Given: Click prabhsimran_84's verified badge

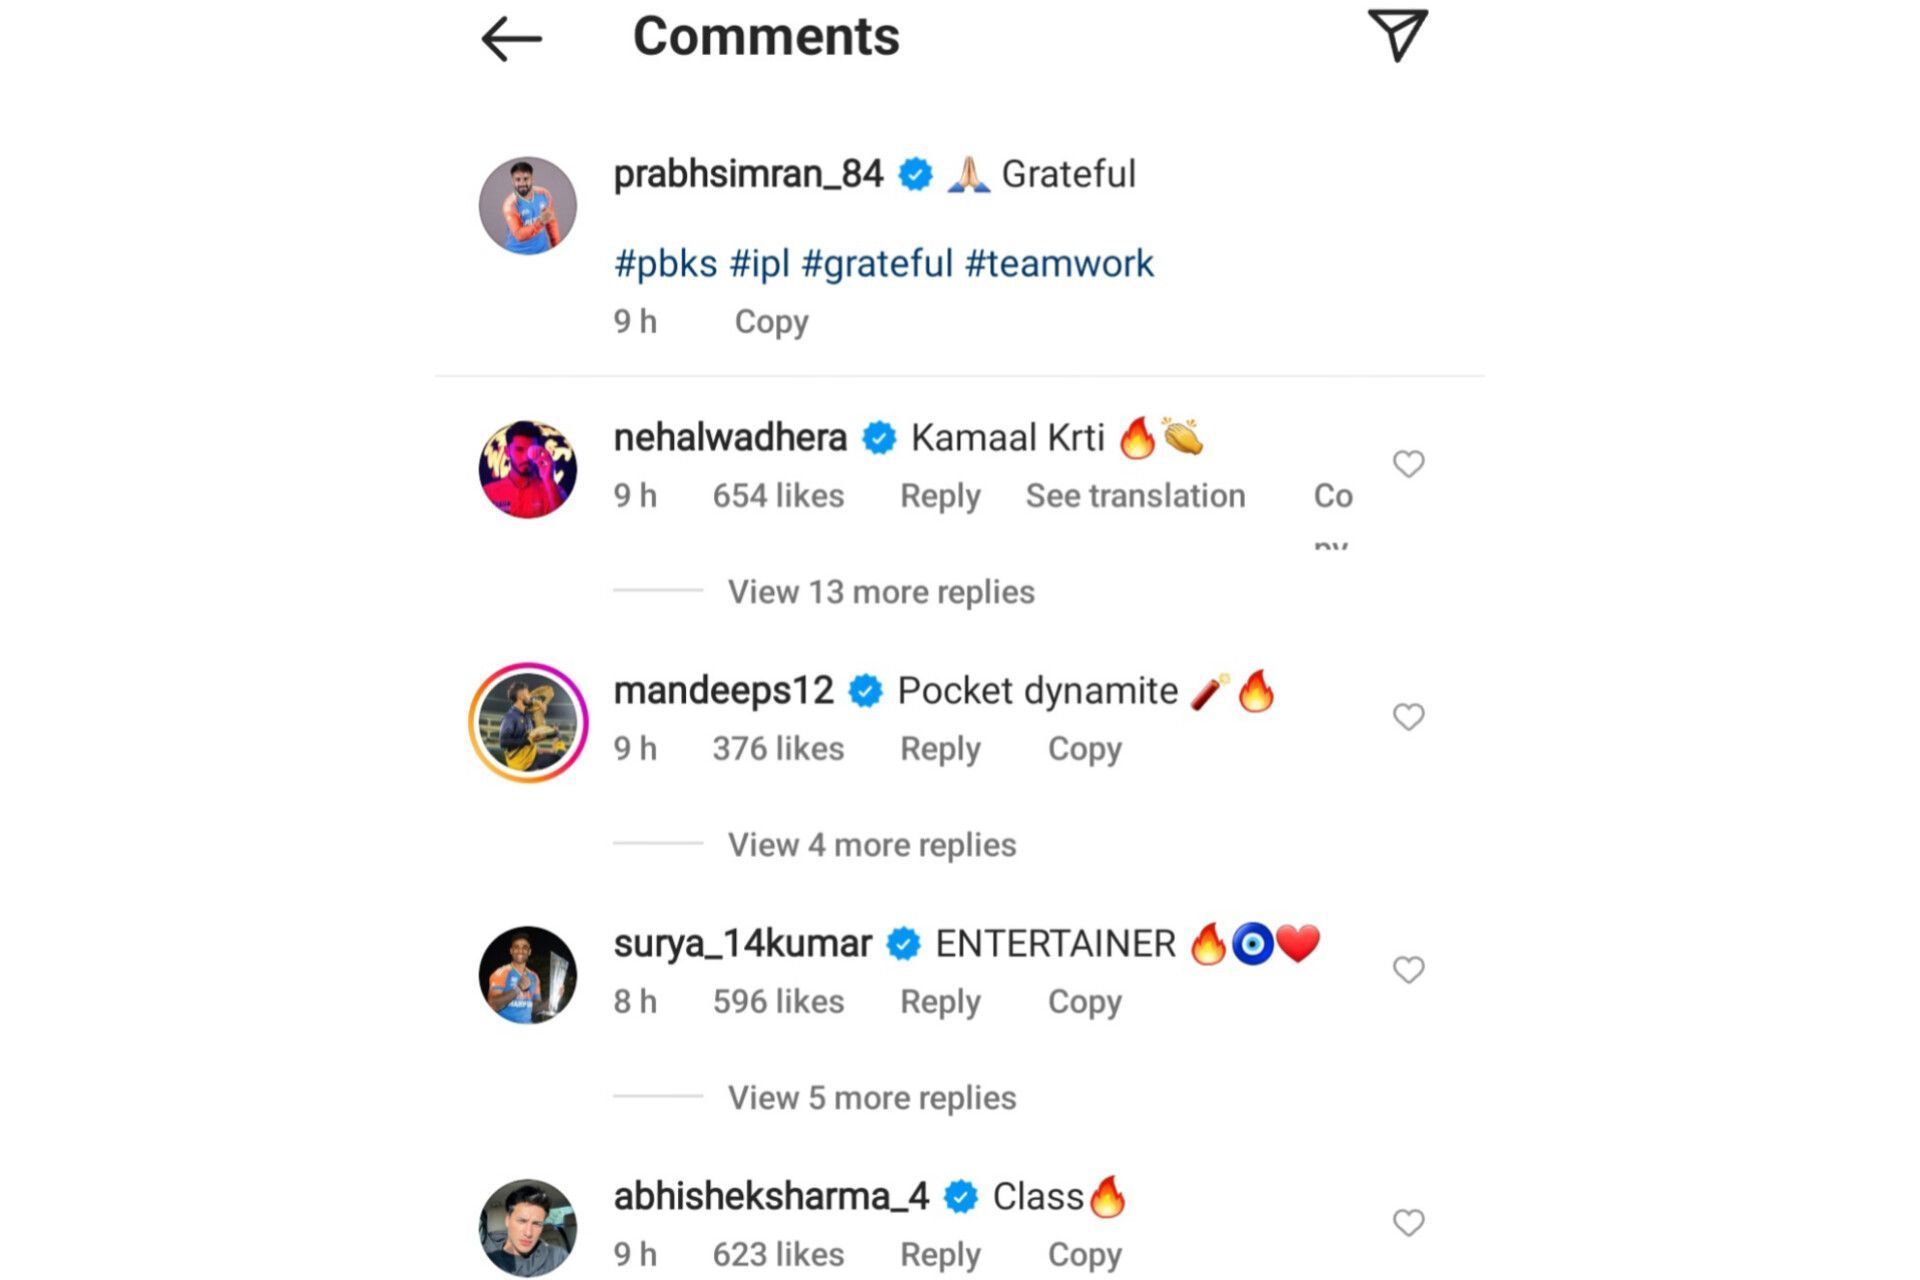Looking at the screenshot, I should (x=912, y=172).
